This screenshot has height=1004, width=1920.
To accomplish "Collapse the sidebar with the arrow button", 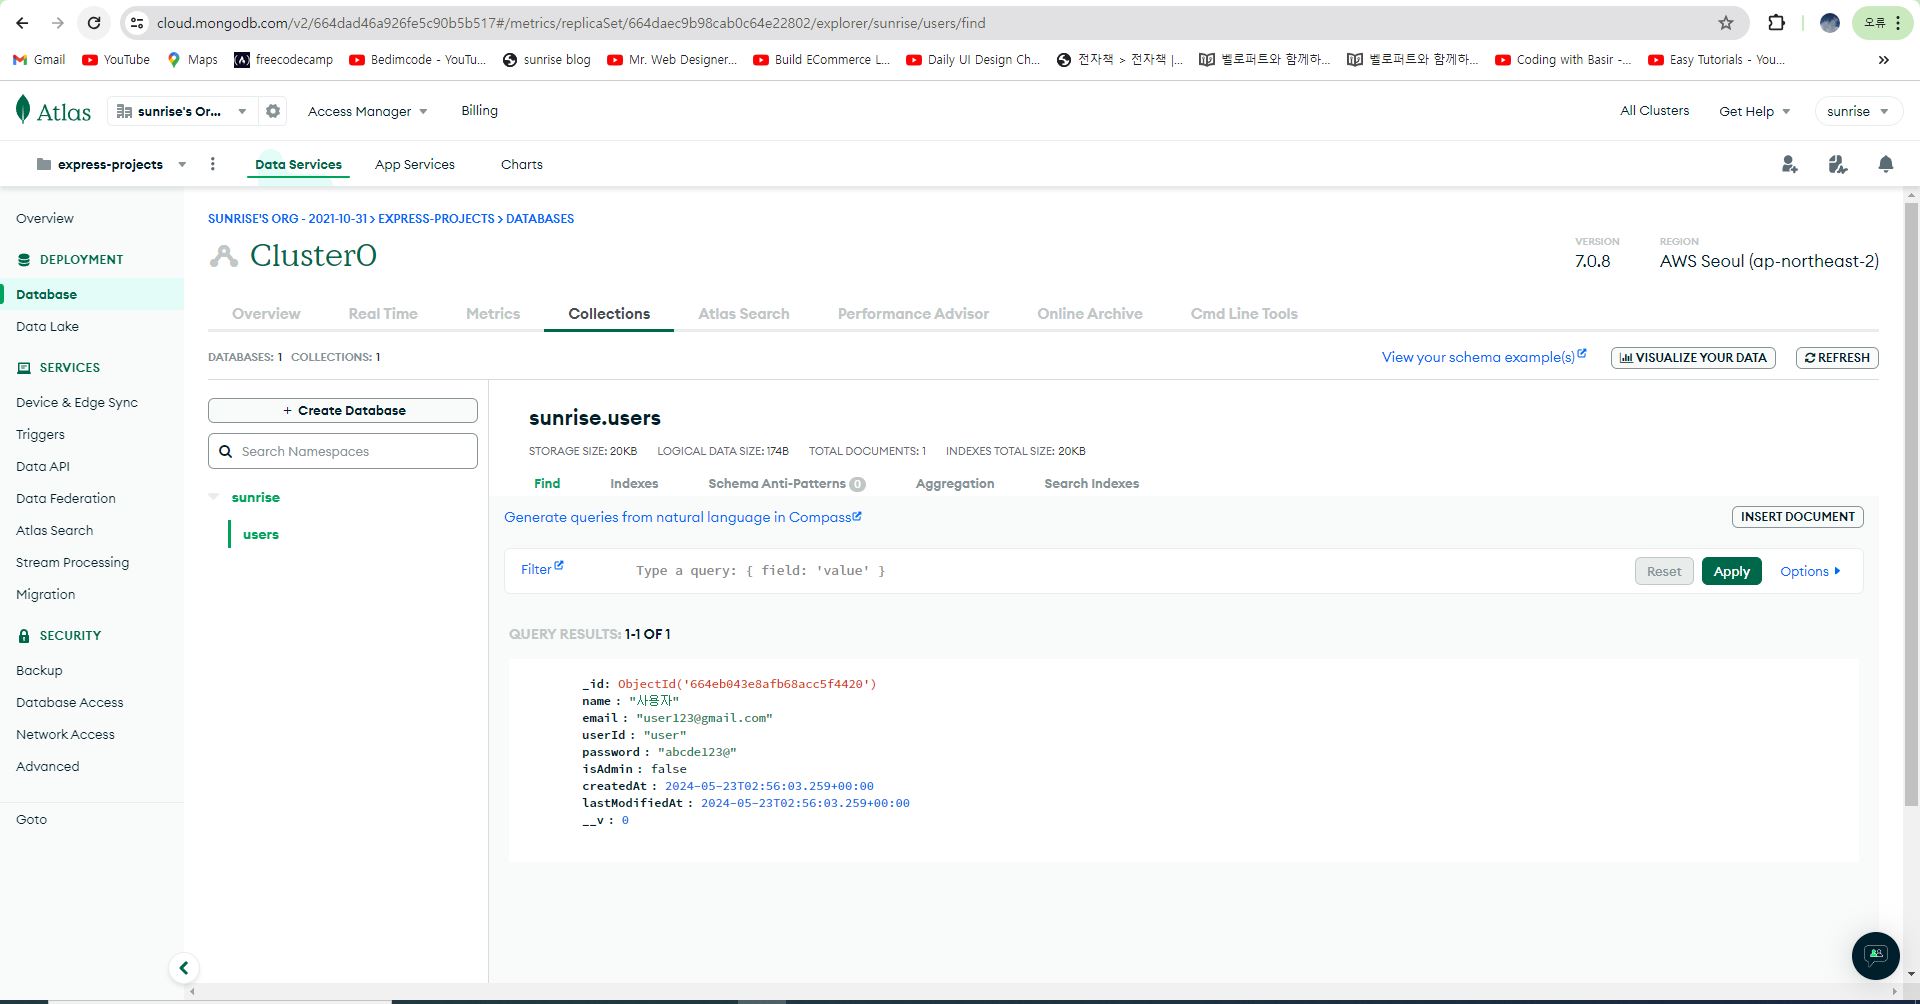I will pos(184,968).
